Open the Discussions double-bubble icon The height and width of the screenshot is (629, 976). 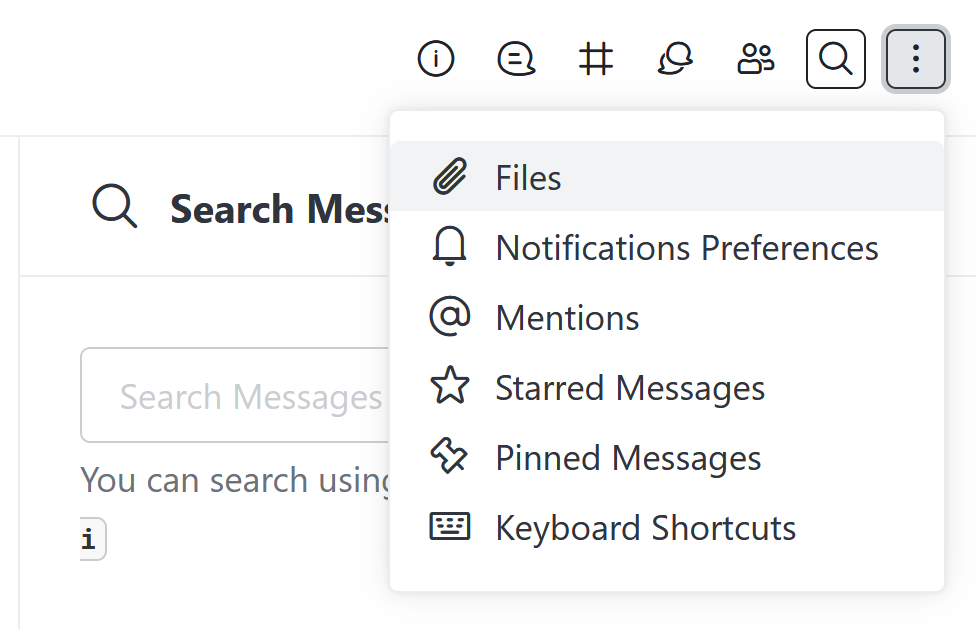[x=676, y=60]
